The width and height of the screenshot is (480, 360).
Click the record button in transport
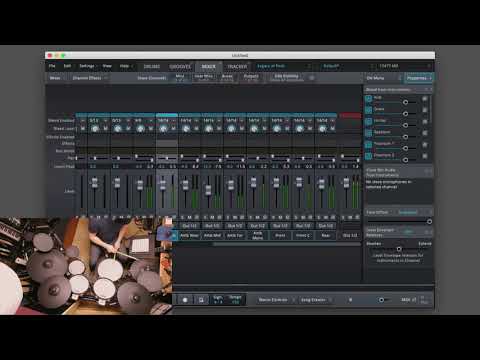coord(185,300)
